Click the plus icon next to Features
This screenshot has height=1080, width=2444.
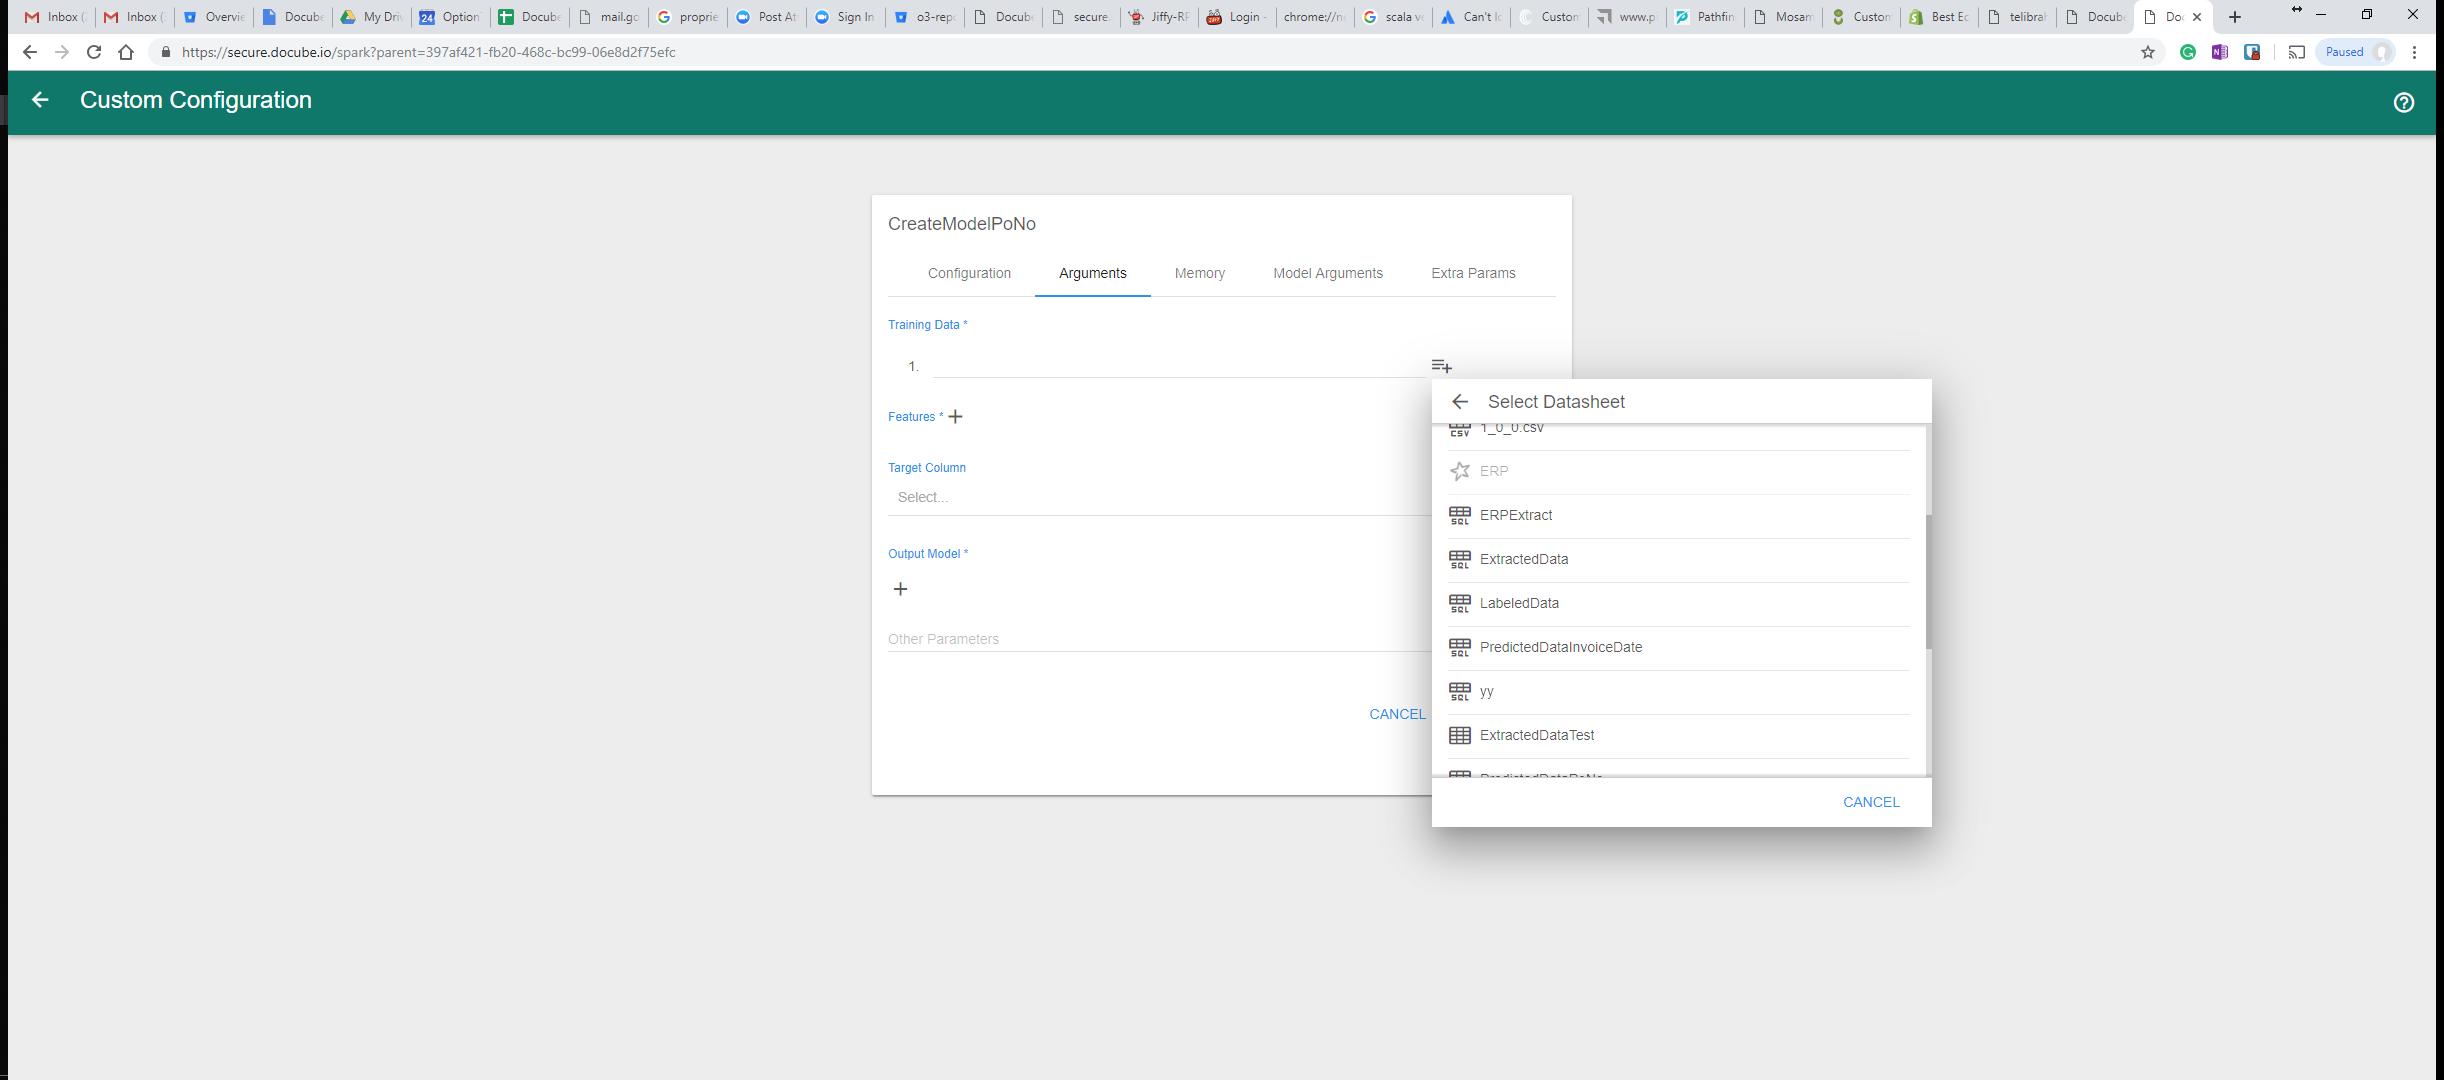pyautogui.click(x=955, y=417)
